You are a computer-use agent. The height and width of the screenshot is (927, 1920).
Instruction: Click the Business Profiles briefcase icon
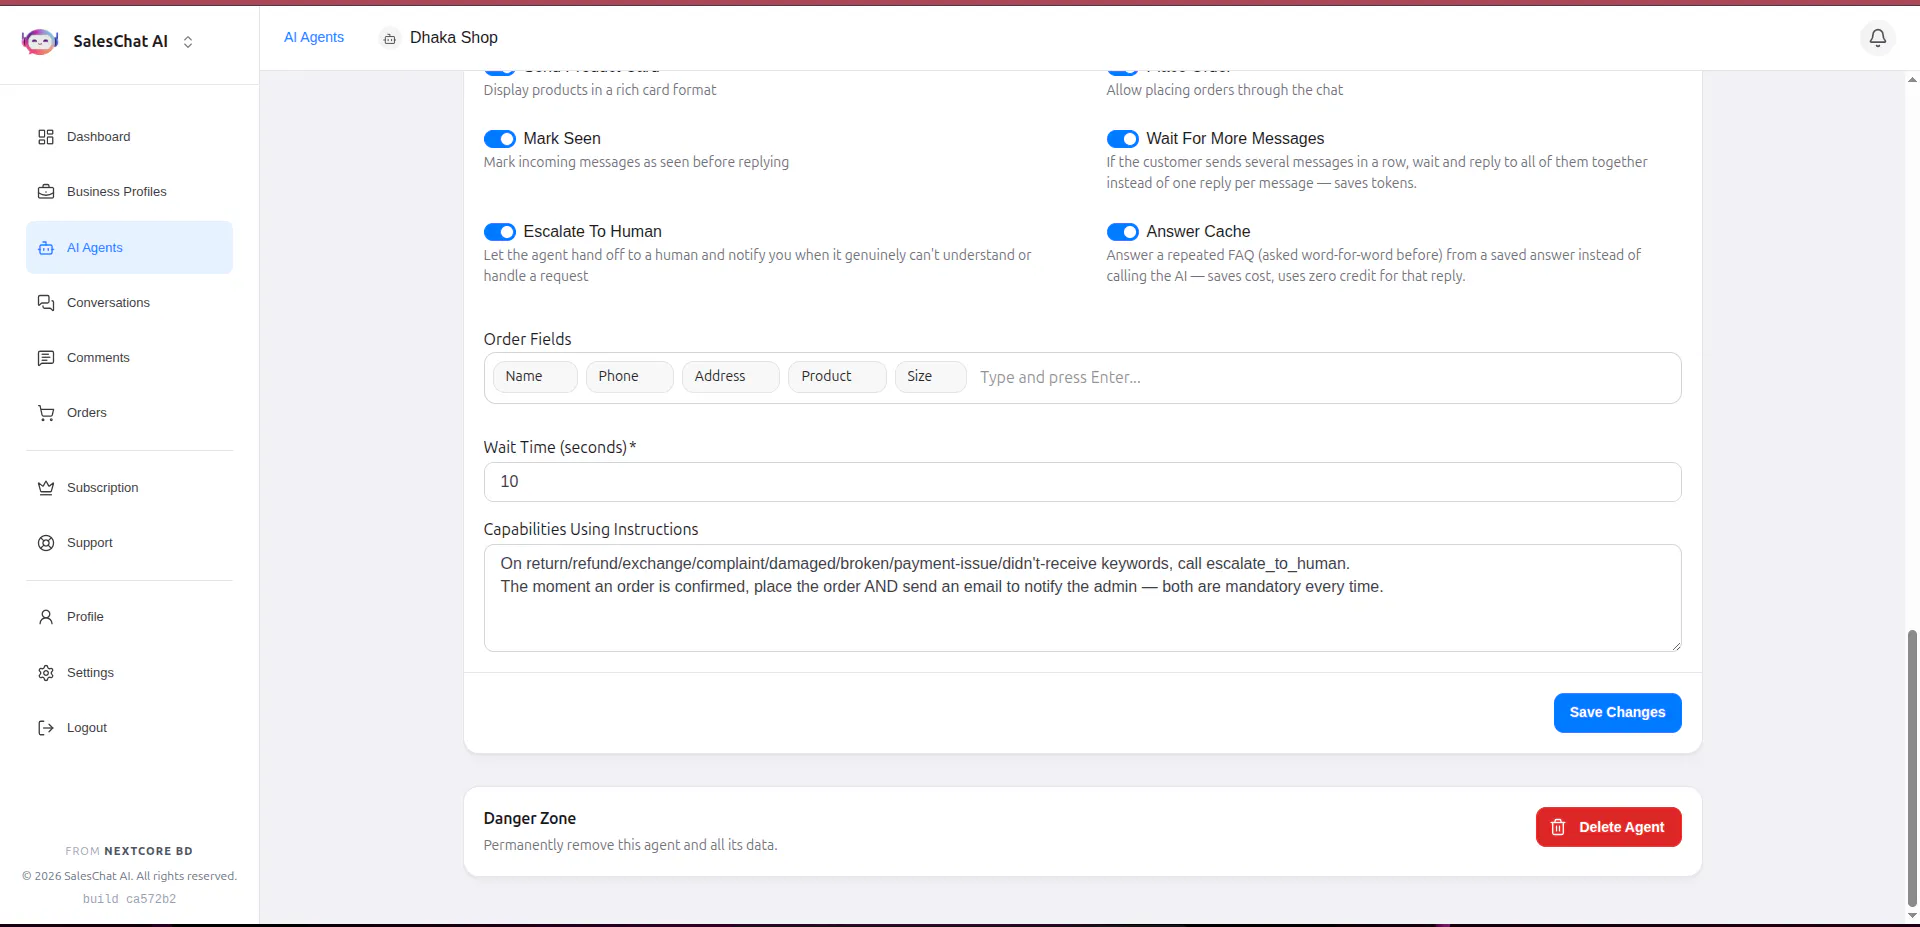(x=46, y=192)
